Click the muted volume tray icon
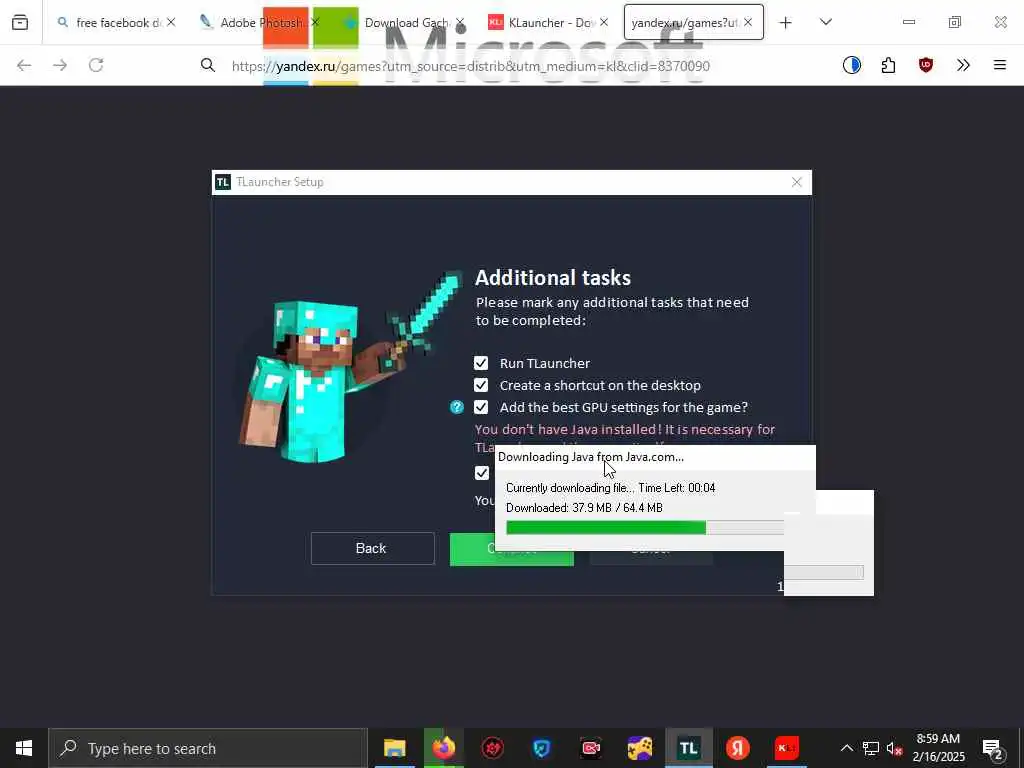Image resolution: width=1024 pixels, height=768 pixels. [x=894, y=748]
